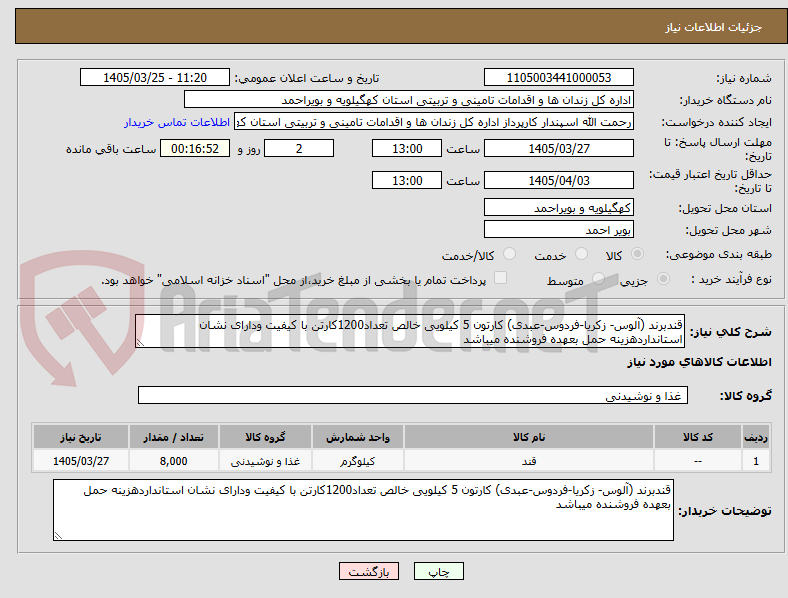This screenshot has width=788, height=598.
Task: Click the نام کالا column header
Action: pyautogui.click(x=529, y=437)
